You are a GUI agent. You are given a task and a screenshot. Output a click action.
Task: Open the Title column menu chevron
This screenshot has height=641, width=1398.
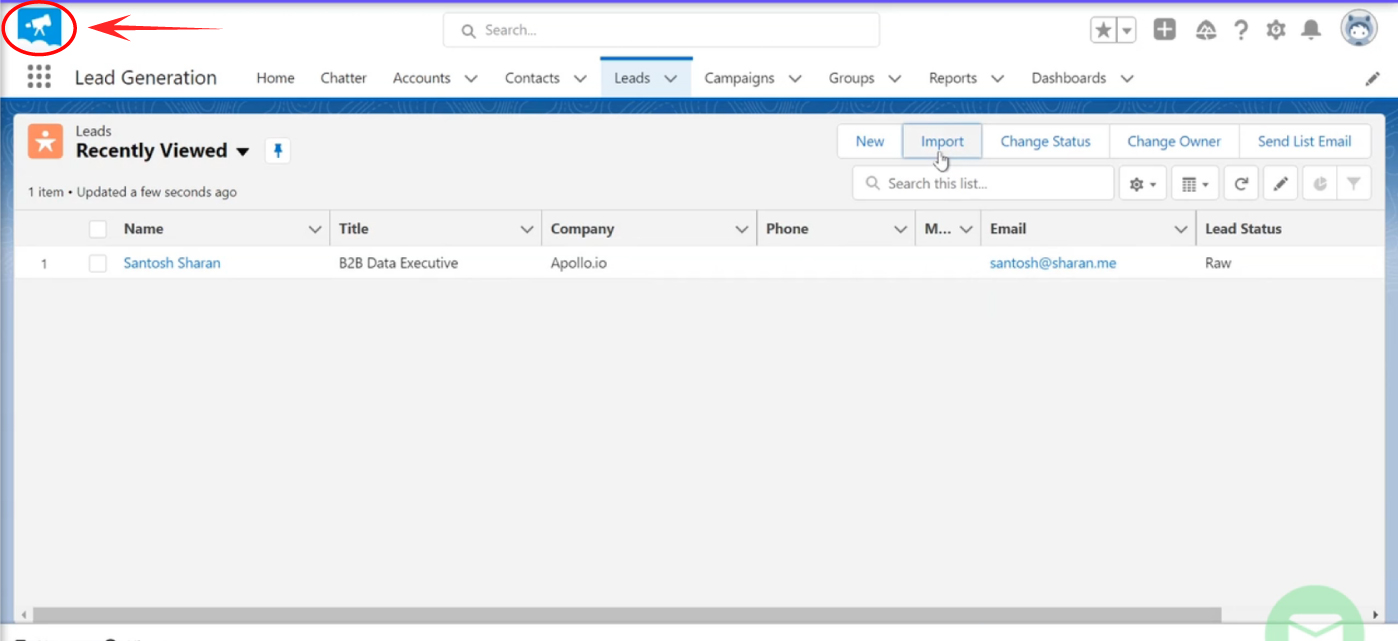coord(527,229)
